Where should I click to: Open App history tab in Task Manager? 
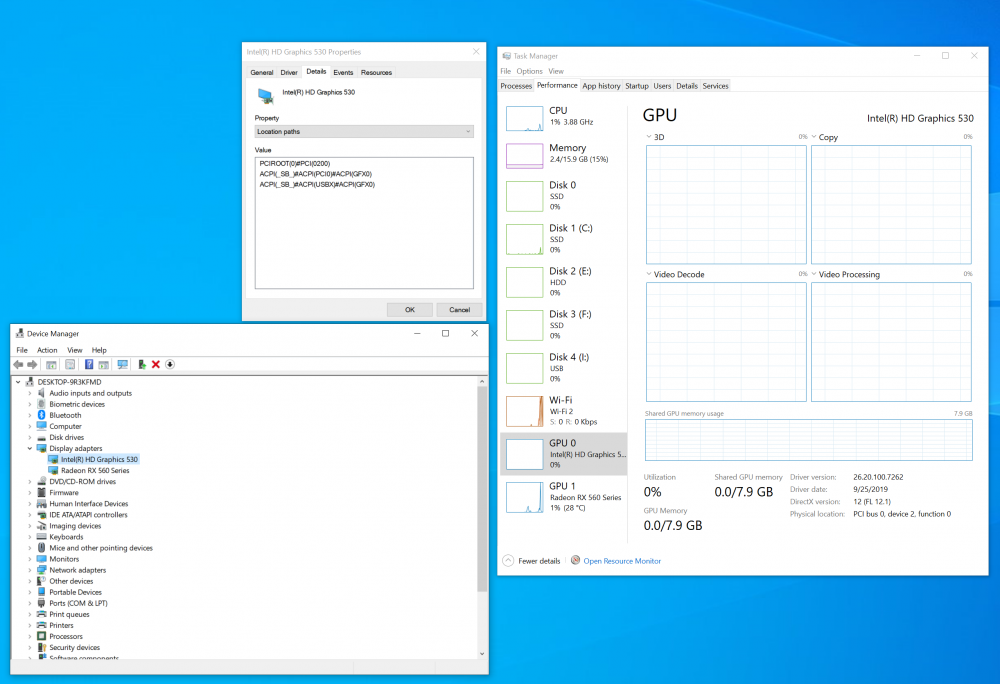click(x=601, y=86)
